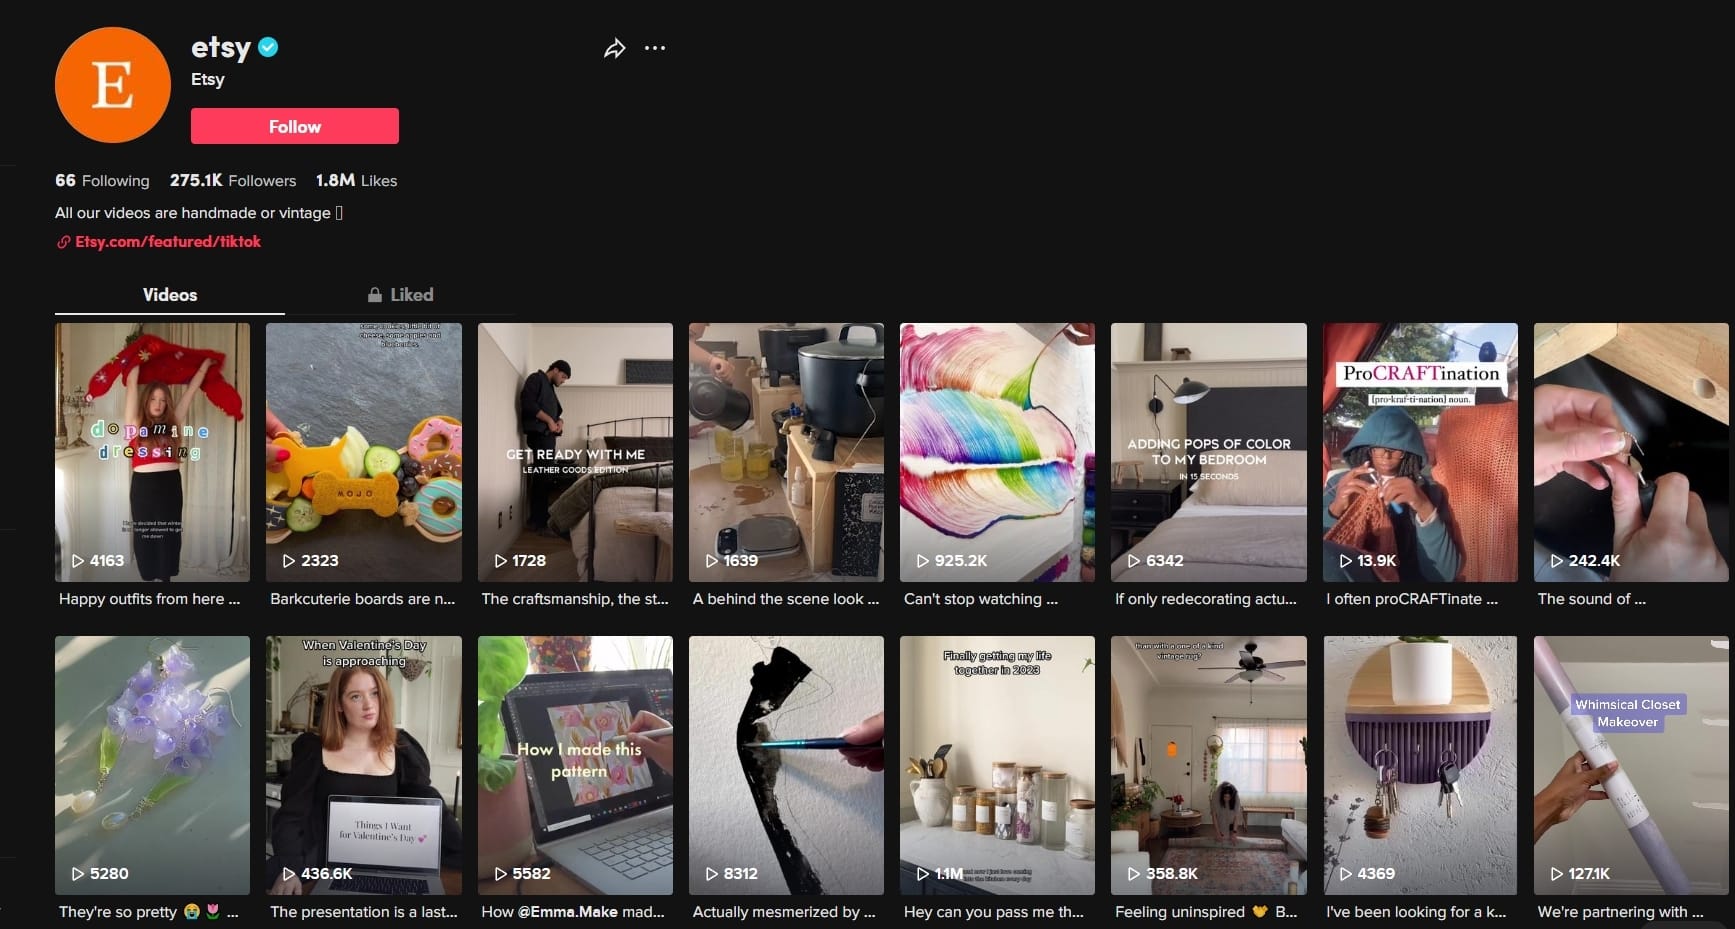Click the link icon beside Etsy.com URL
This screenshot has height=929, width=1735.
(63, 242)
